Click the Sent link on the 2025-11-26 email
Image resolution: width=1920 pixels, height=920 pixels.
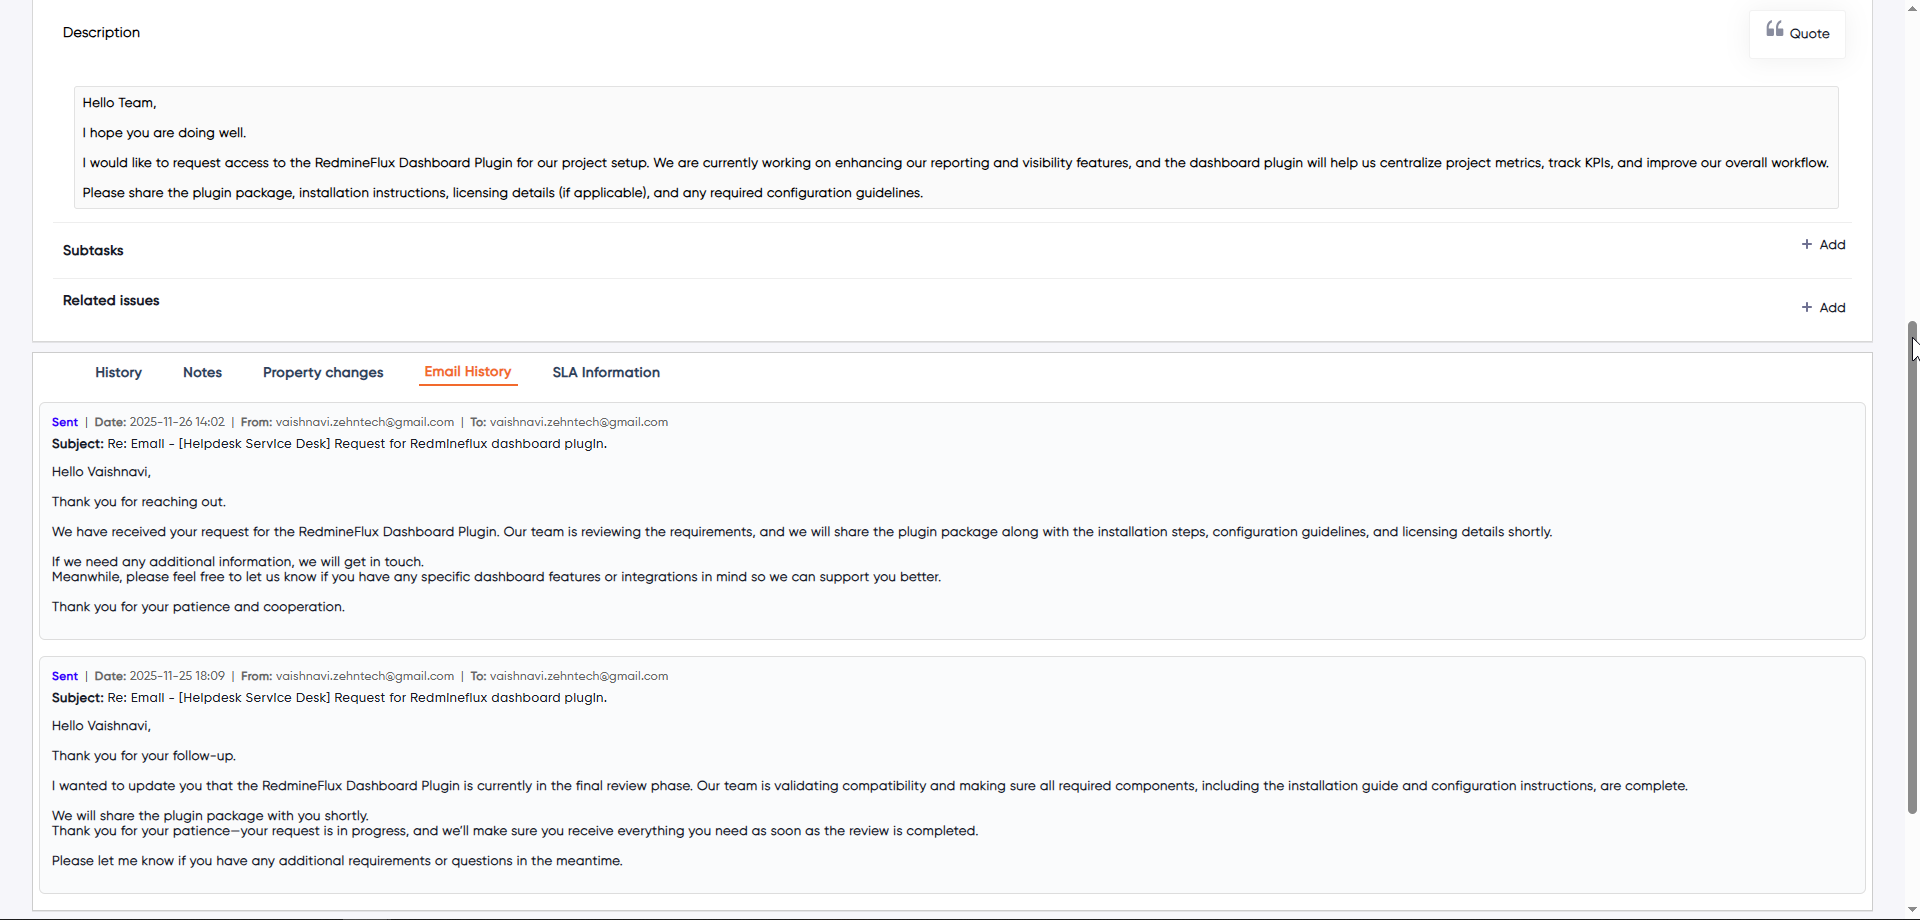tap(64, 421)
